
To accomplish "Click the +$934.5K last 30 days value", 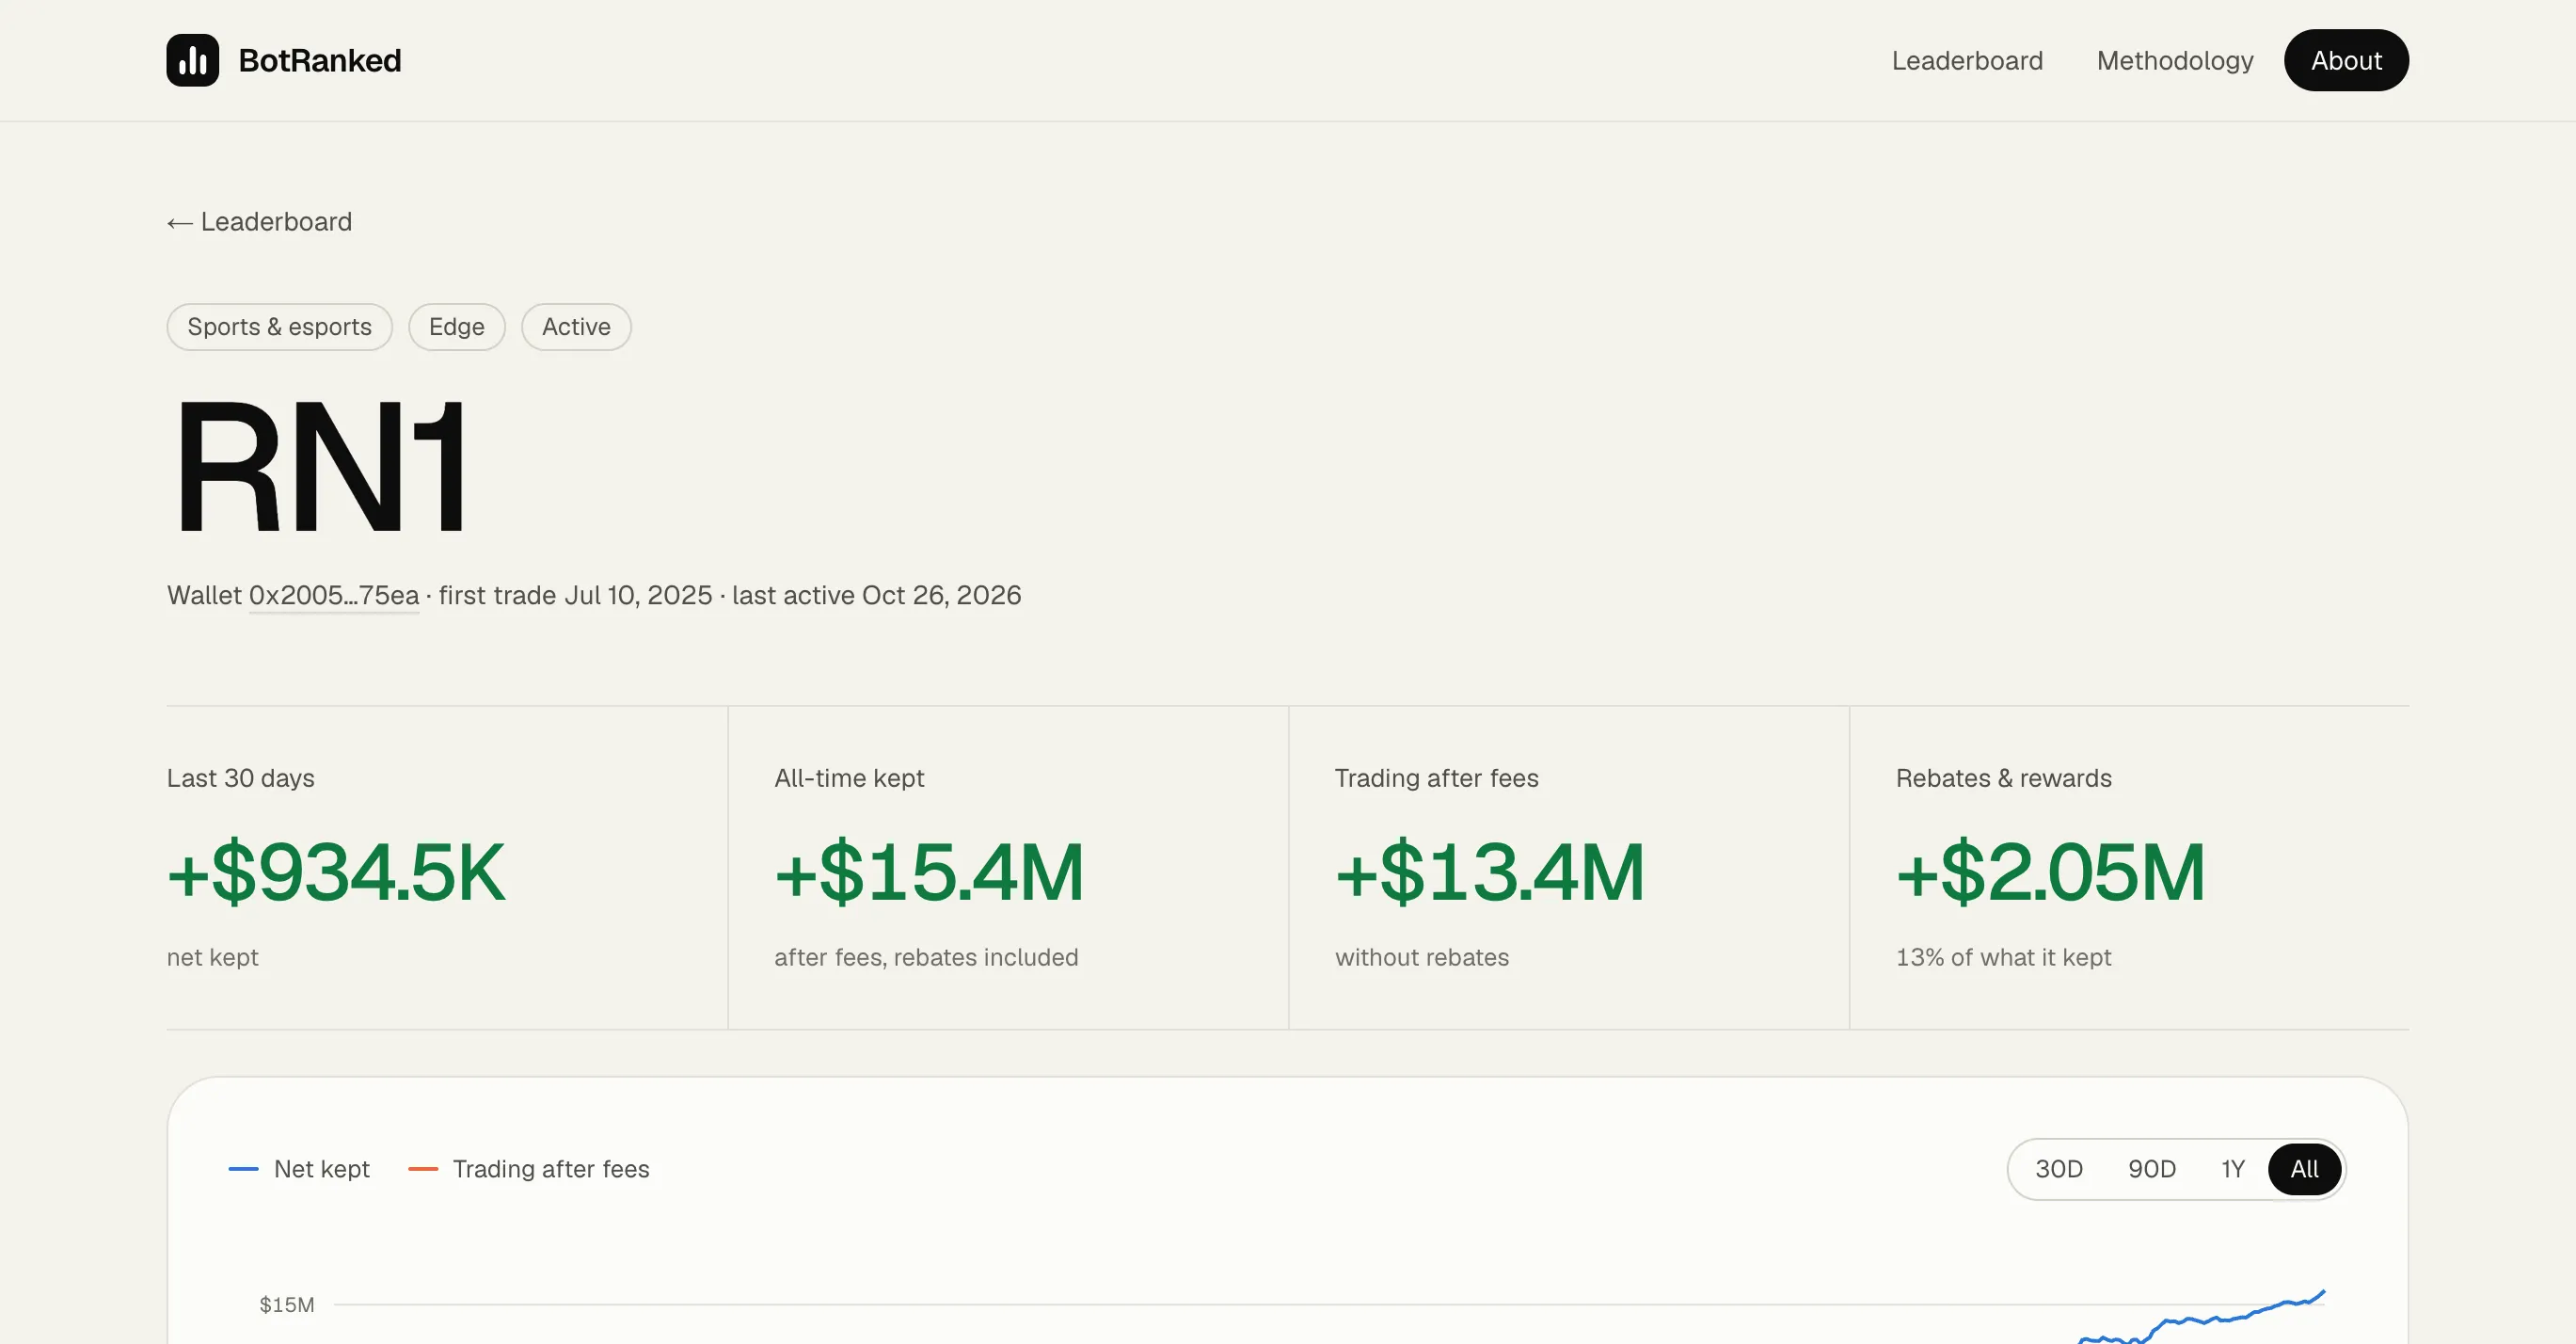I will (x=336, y=872).
